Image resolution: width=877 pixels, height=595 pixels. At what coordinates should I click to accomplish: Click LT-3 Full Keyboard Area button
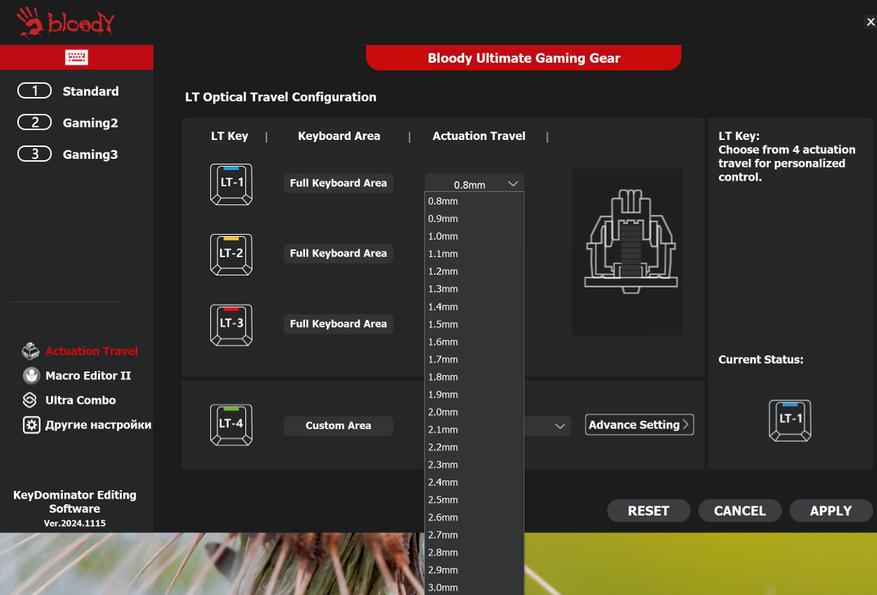(338, 324)
